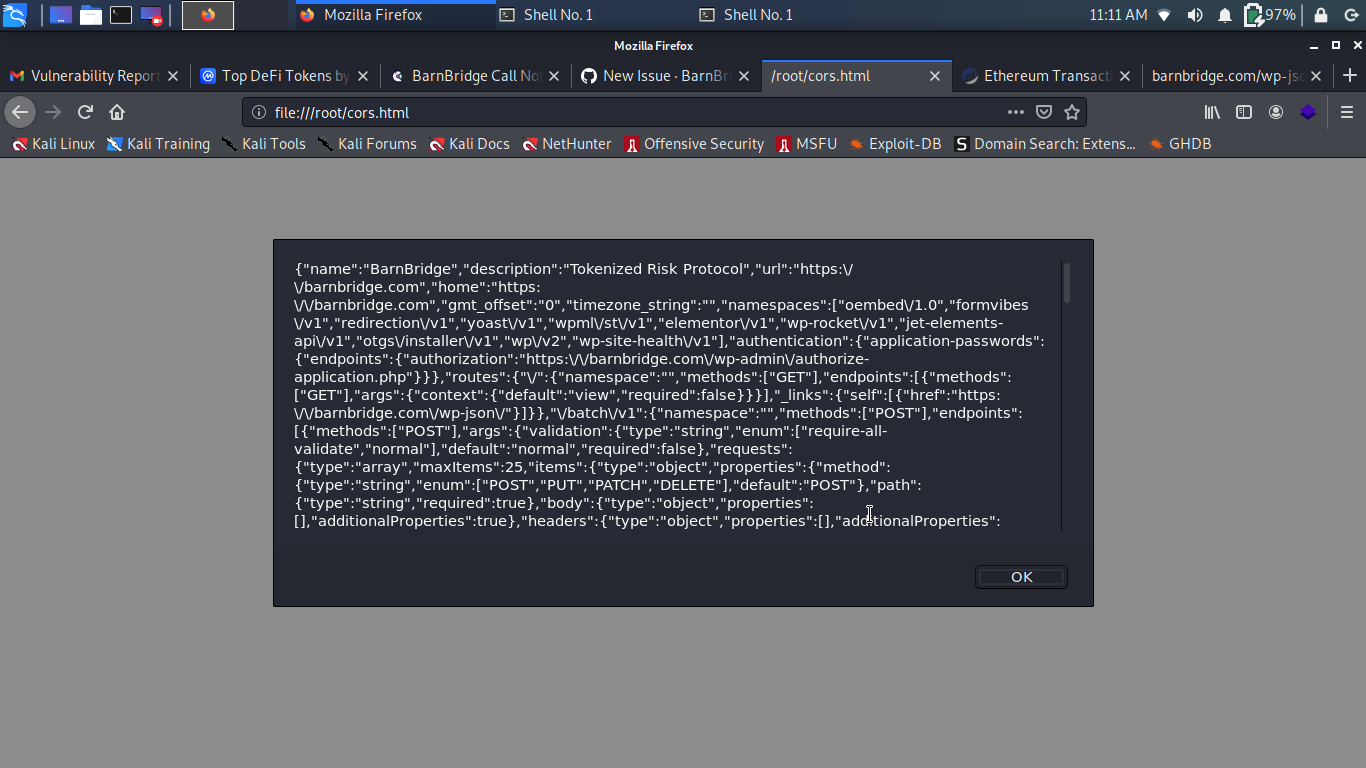Close the Vulnerability Report tab
This screenshot has width=1366, height=768.
tap(173, 76)
